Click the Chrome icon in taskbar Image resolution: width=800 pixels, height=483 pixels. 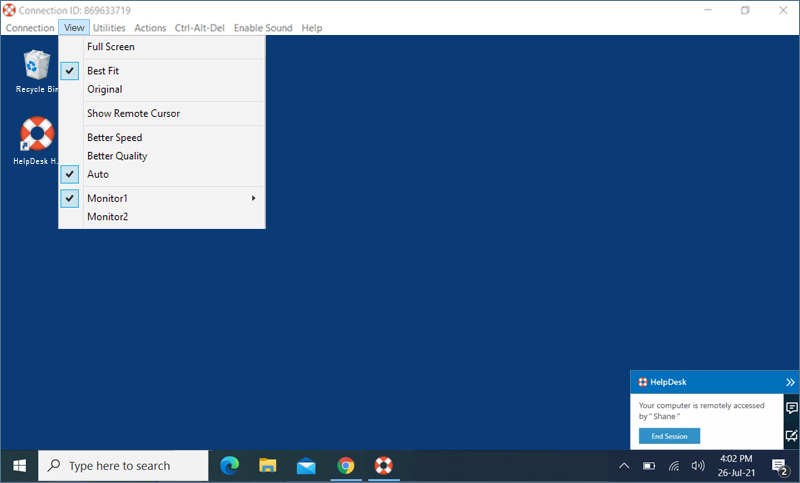pos(345,465)
